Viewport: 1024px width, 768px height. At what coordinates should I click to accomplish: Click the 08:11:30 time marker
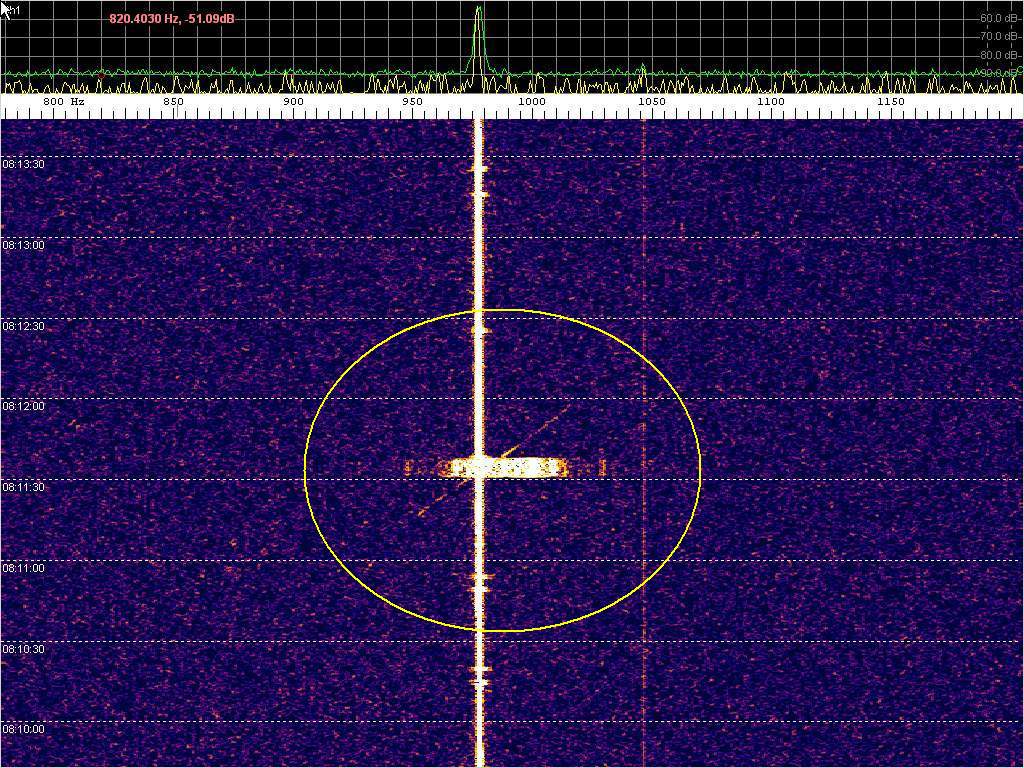(x=22, y=487)
